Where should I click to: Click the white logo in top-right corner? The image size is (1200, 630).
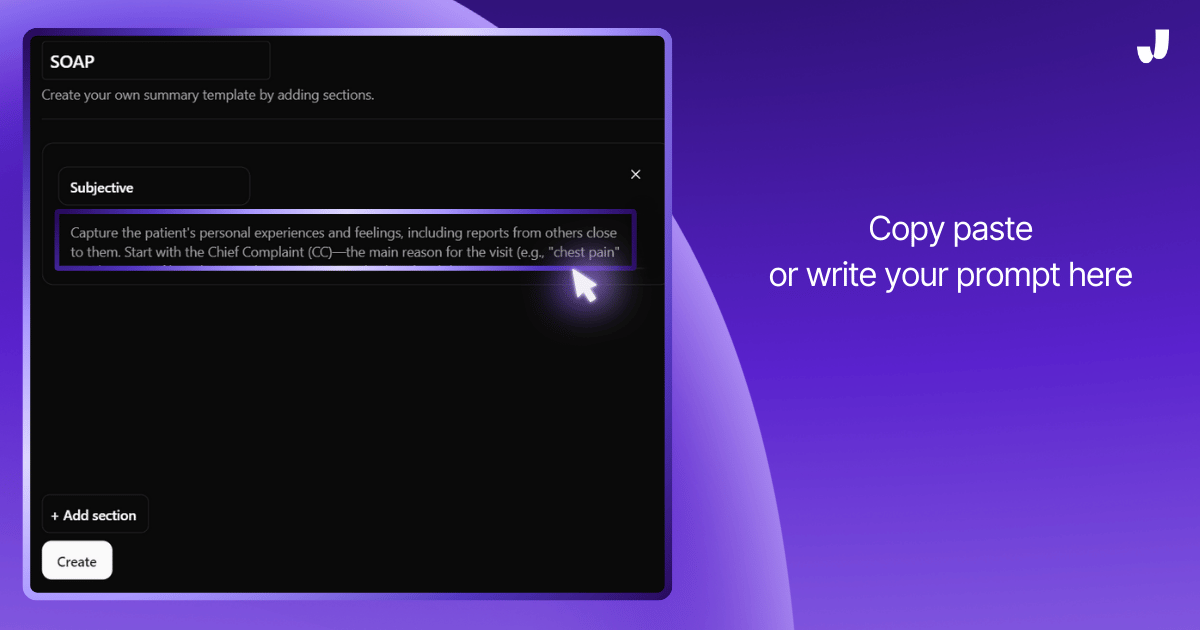click(x=1153, y=47)
